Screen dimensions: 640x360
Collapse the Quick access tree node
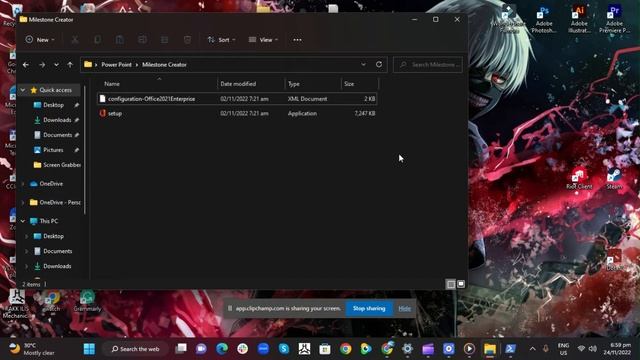tap(23, 90)
